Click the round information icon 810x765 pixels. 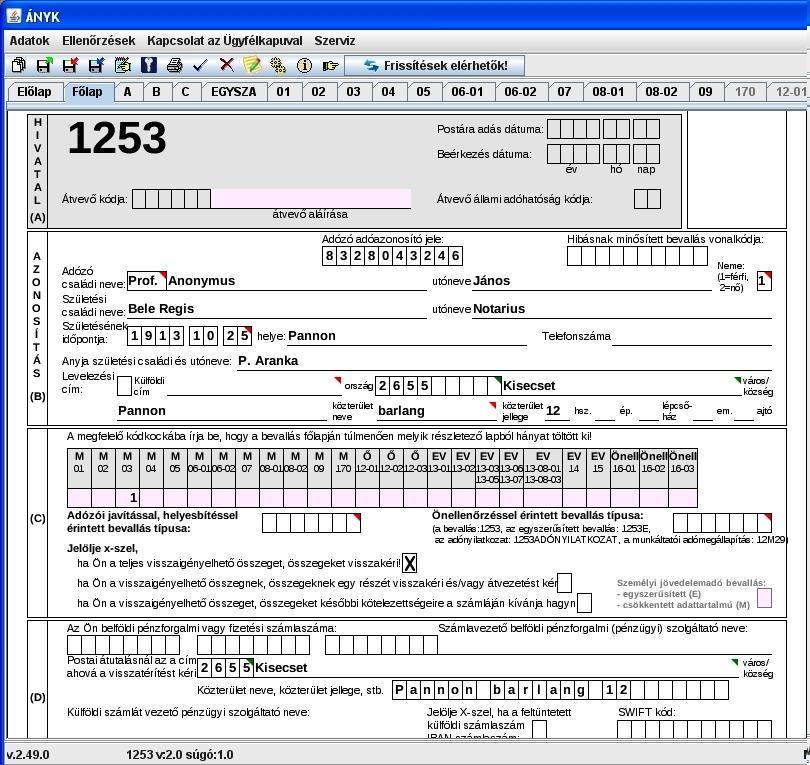coord(304,65)
